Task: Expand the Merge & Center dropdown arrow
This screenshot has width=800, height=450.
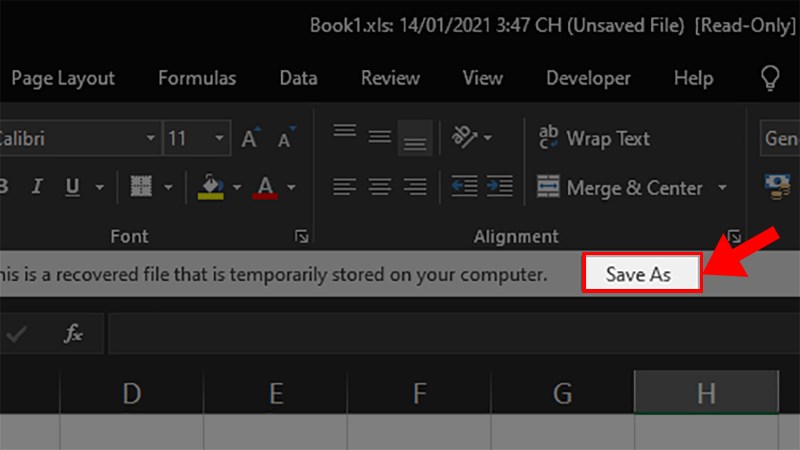Action: (723, 188)
